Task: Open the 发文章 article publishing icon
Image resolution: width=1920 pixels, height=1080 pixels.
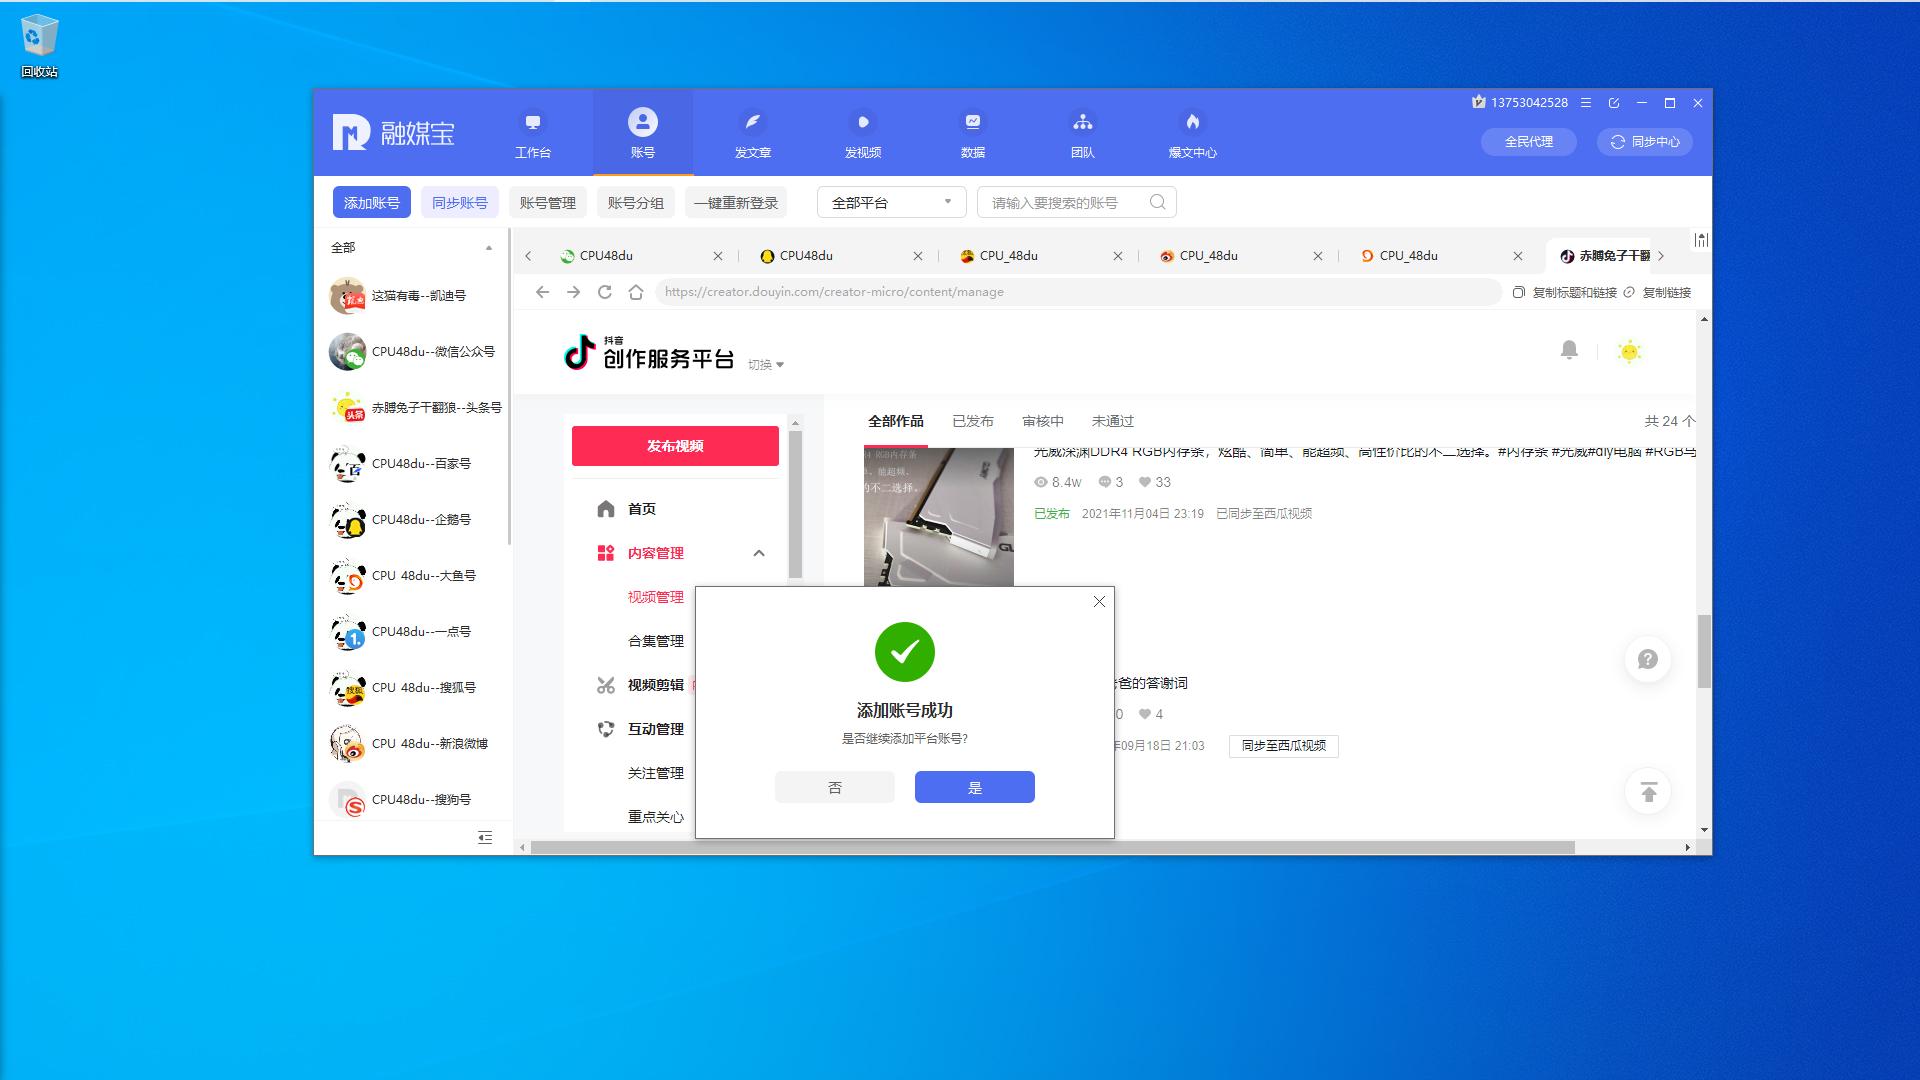Action: [753, 133]
